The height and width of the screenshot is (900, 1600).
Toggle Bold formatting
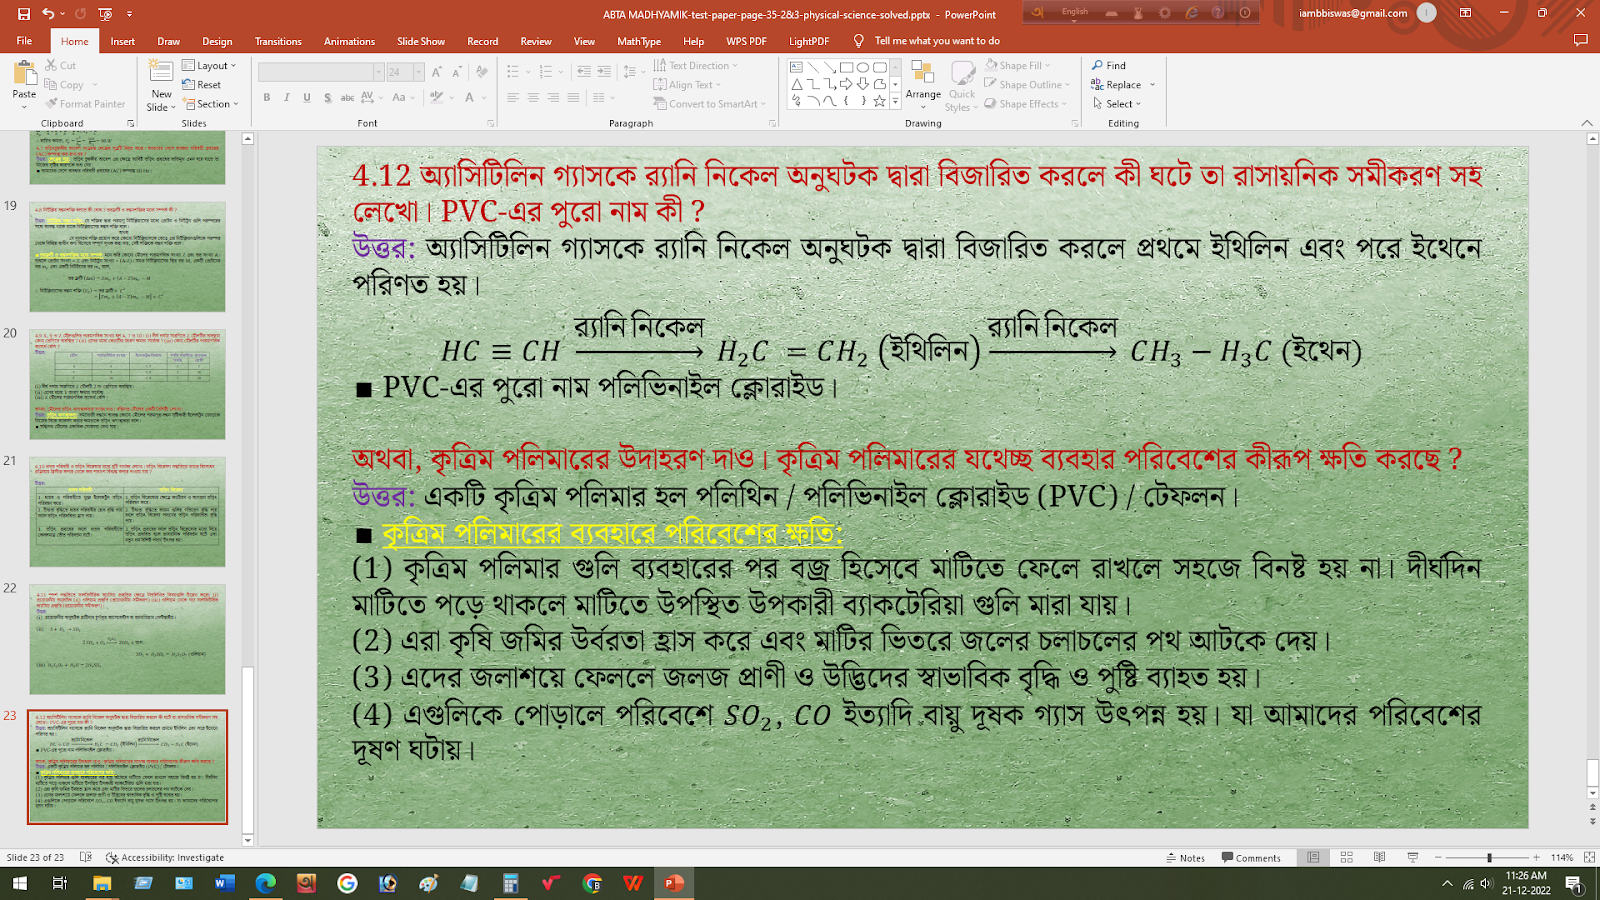pos(267,98)
